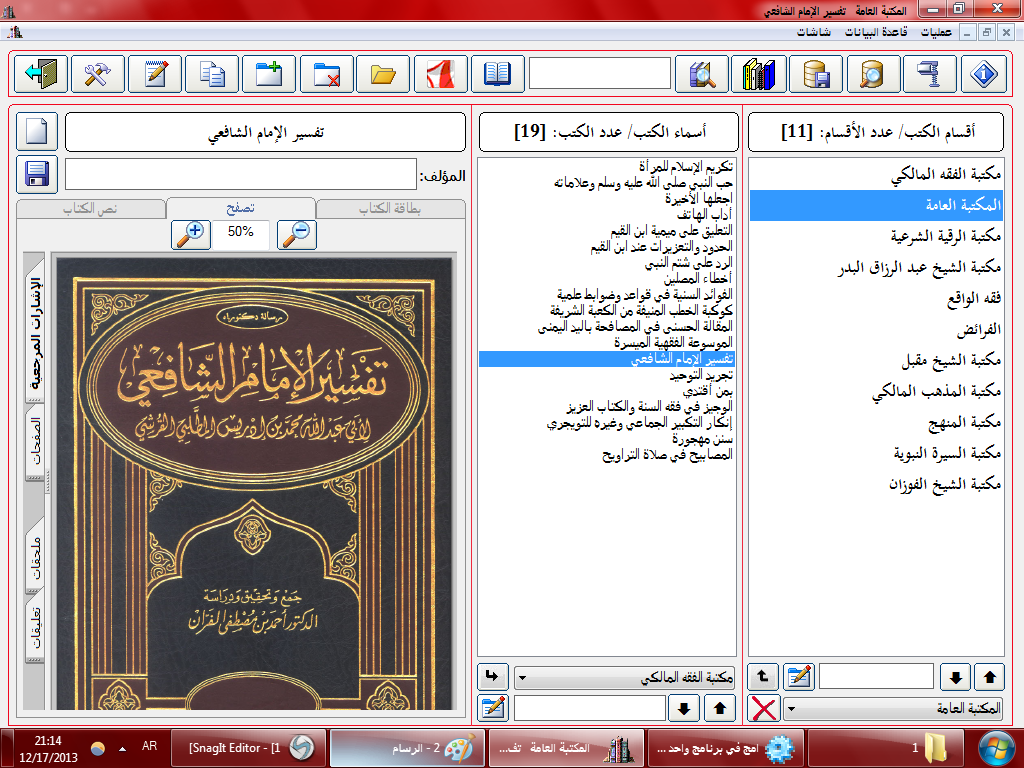This screenshot has height=768, width=1024.
Task: Click the delete folder icon with red X
Action: pos(326,75)
